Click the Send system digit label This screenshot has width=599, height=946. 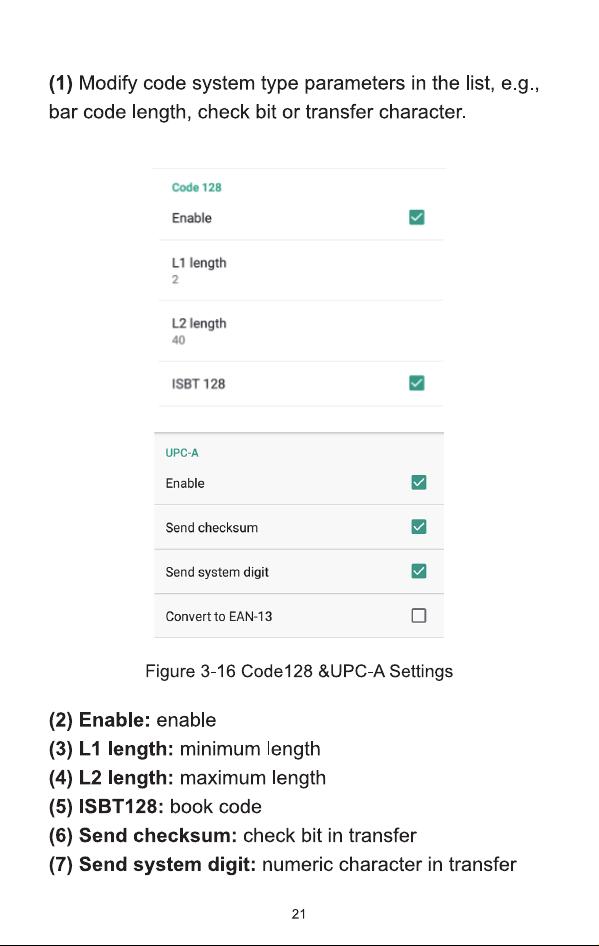217,572
